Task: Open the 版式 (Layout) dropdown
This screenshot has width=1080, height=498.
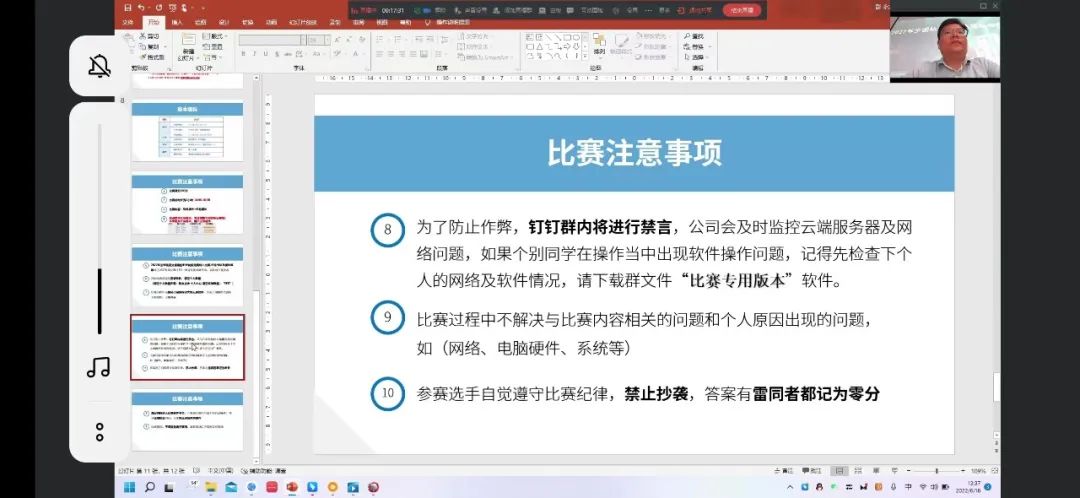Action: [216, 36]
